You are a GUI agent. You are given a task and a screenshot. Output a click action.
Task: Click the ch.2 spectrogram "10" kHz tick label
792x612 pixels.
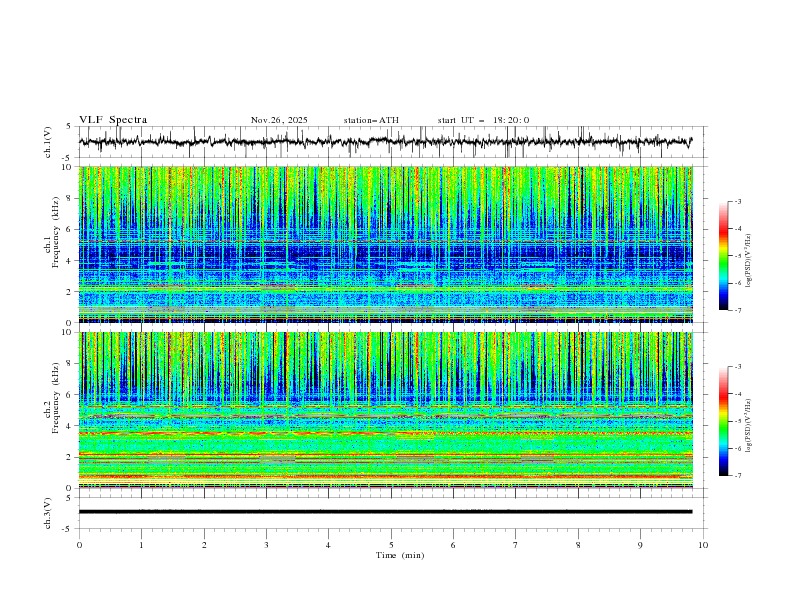(69, 332)
